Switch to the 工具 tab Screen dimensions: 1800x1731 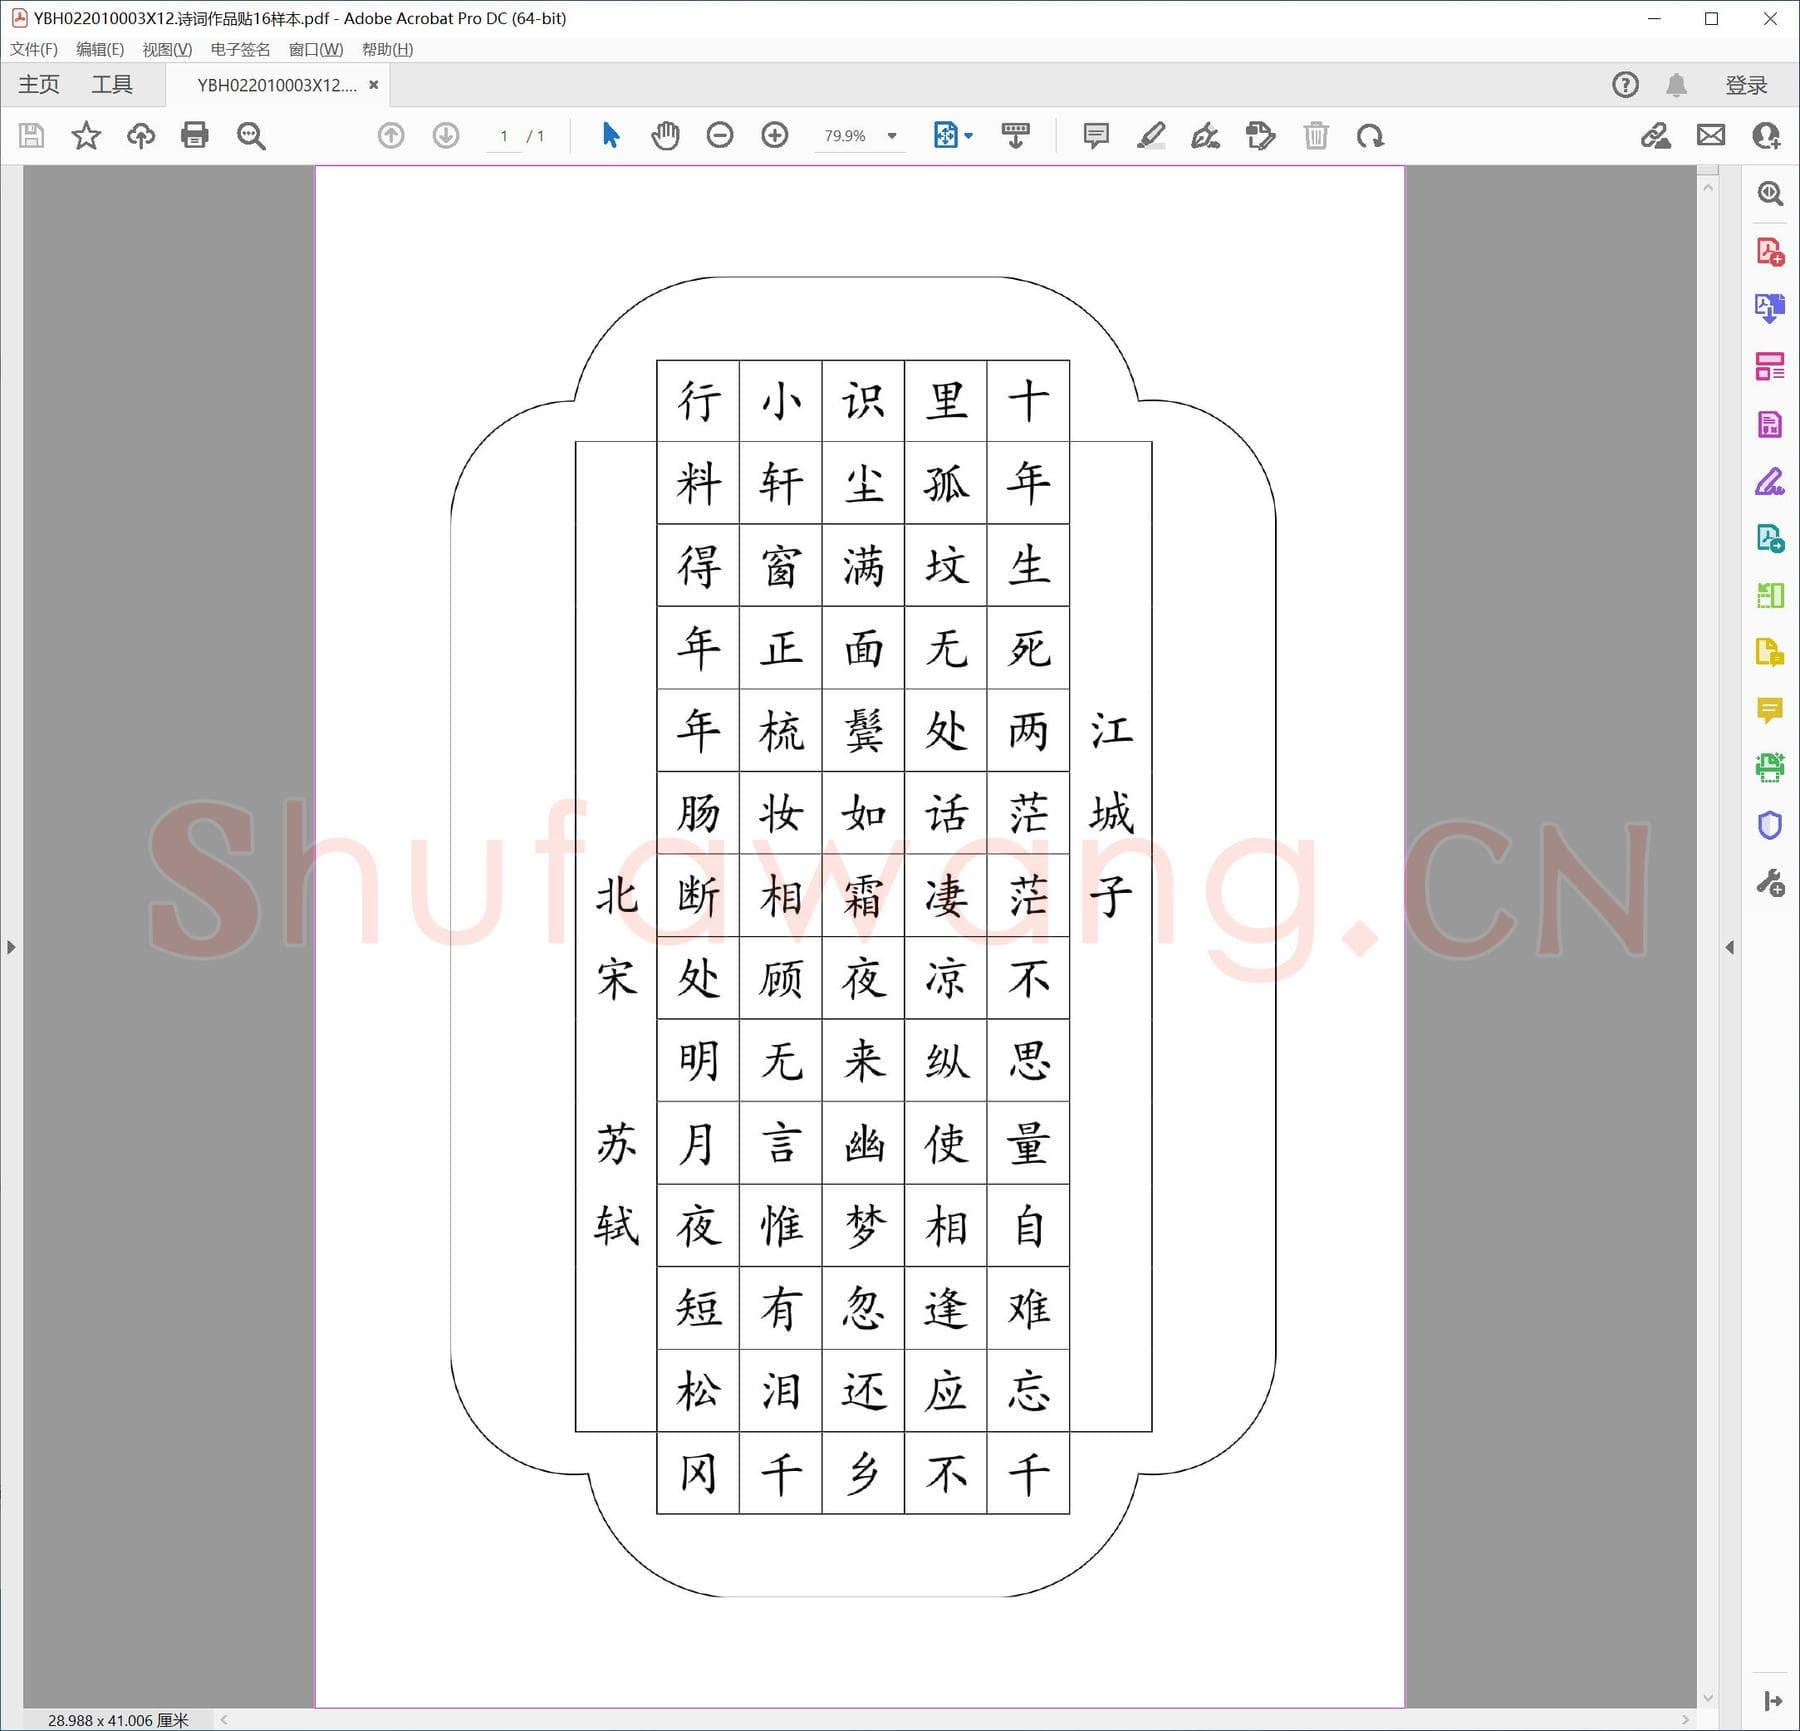(x=112, y=85)
